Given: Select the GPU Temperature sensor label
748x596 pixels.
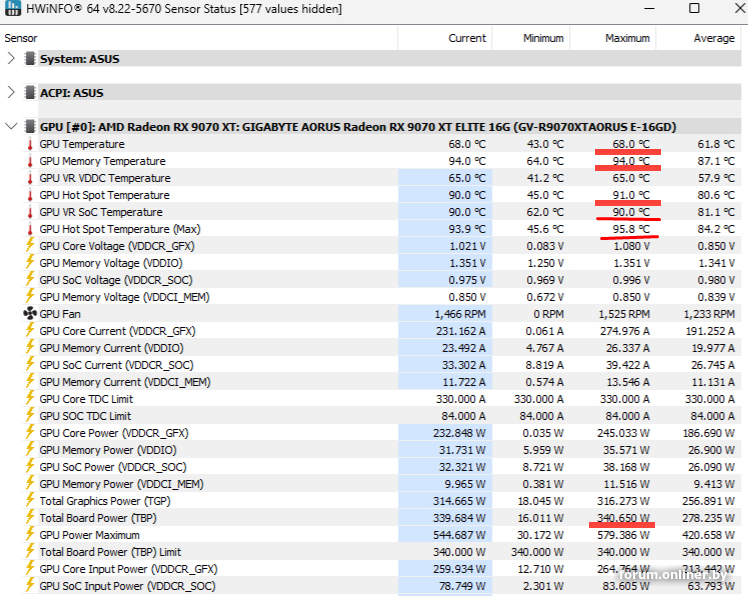Looking at the screenshot, I should [x=82, y=144].
